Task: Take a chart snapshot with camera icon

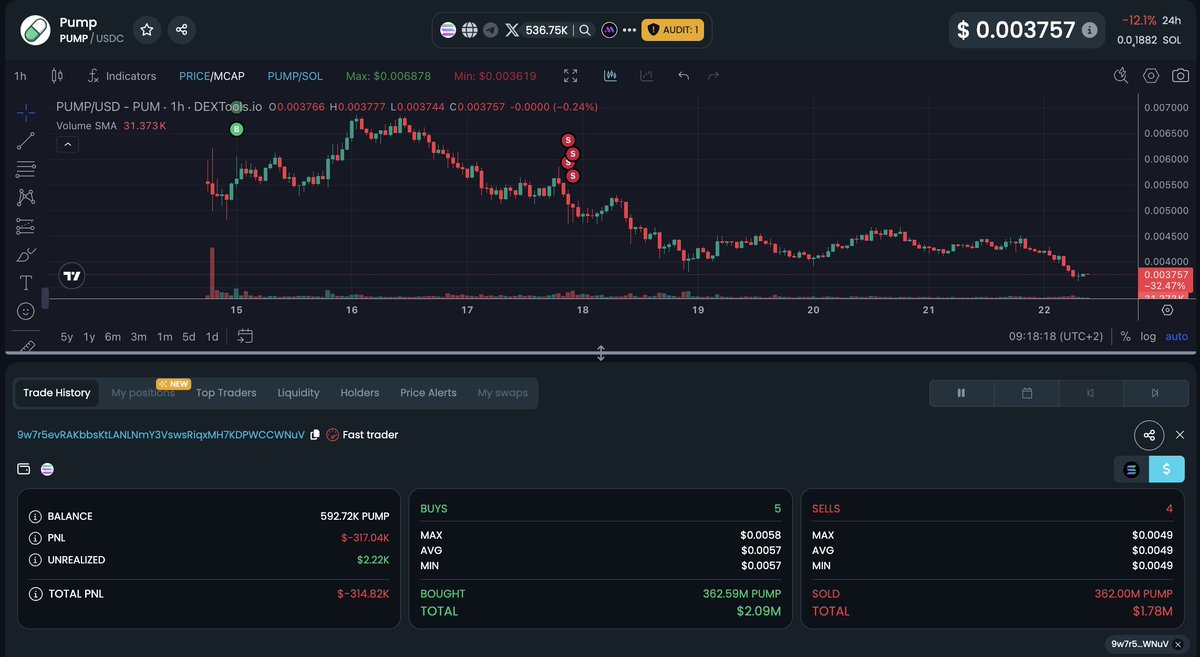Action: point(1181,76)
